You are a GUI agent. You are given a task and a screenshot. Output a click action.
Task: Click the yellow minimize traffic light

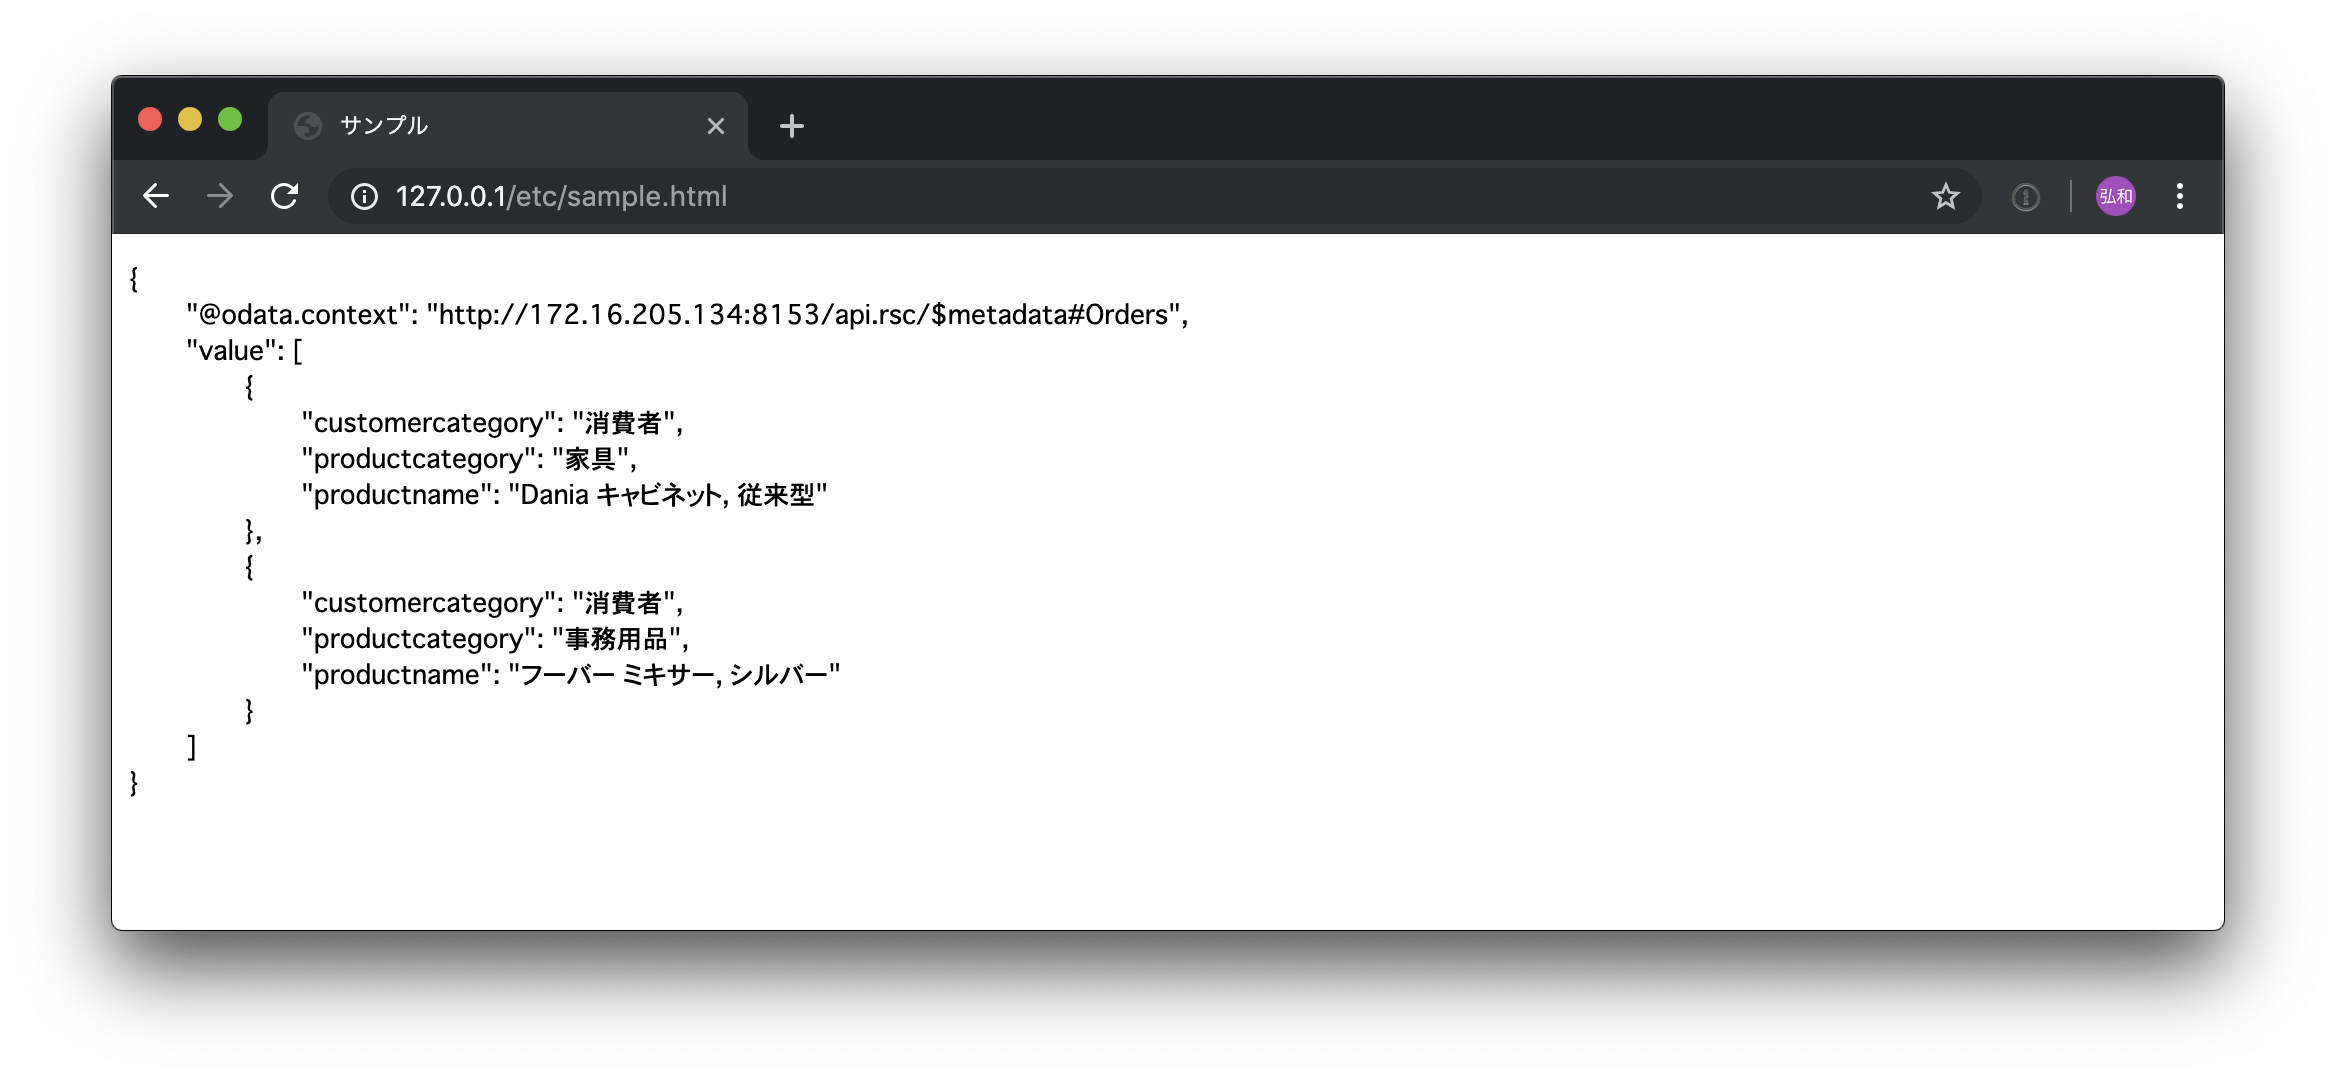[x=190, y=119]
